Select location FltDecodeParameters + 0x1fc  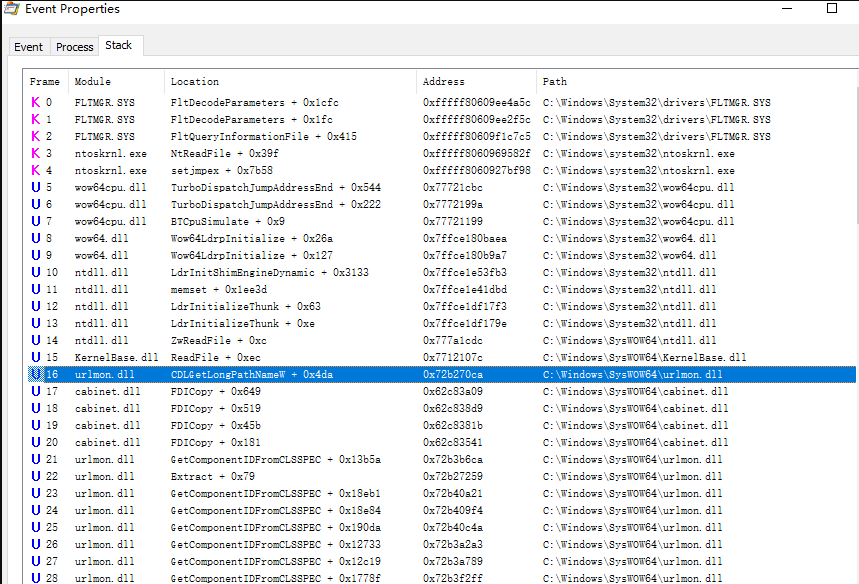[251, 119]
